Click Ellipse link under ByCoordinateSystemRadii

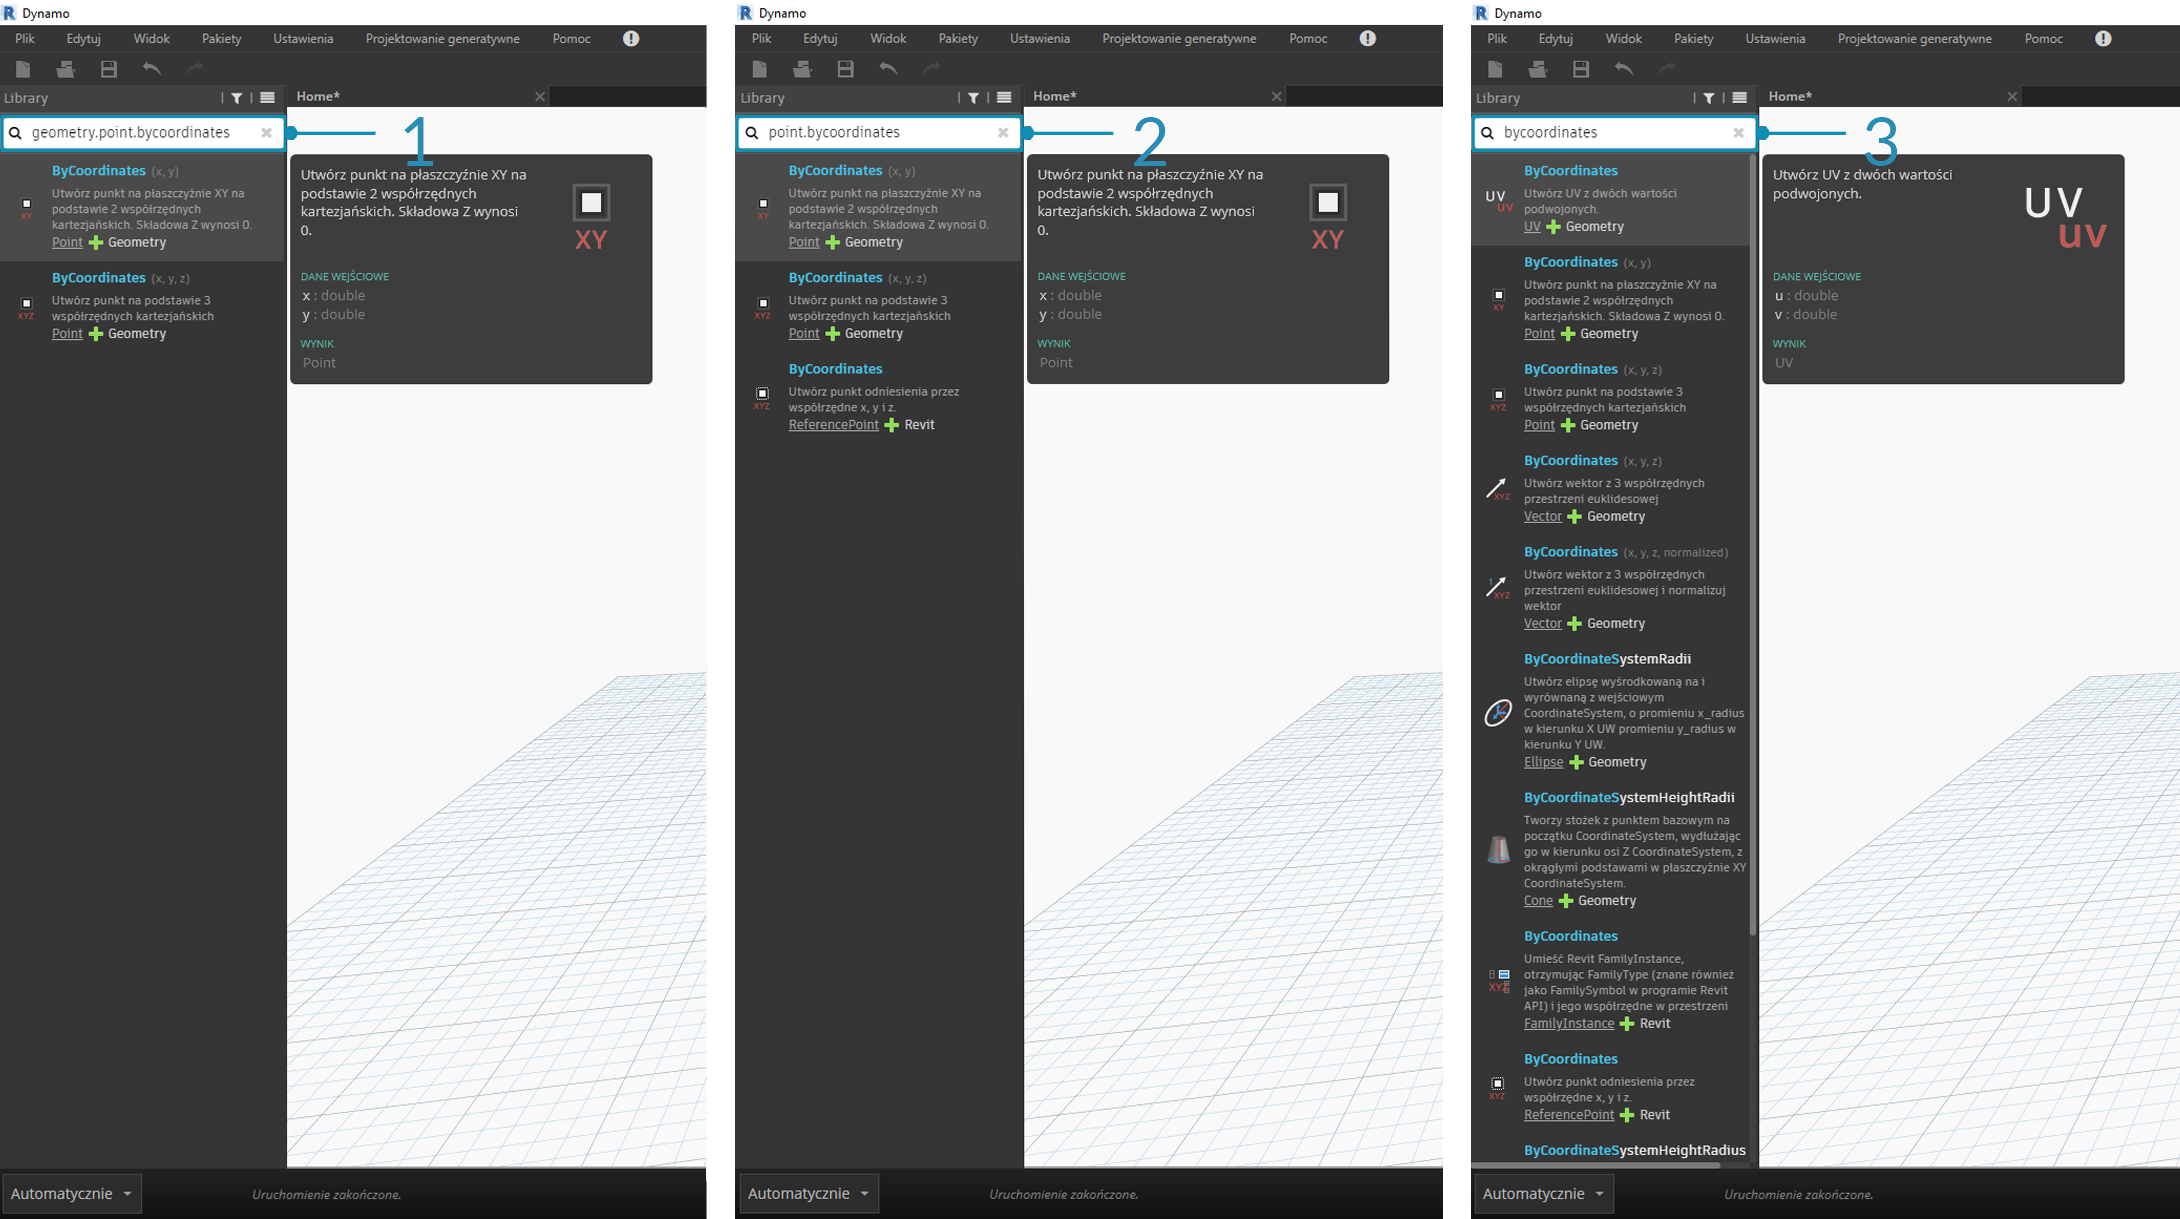tap(1543, 762)
